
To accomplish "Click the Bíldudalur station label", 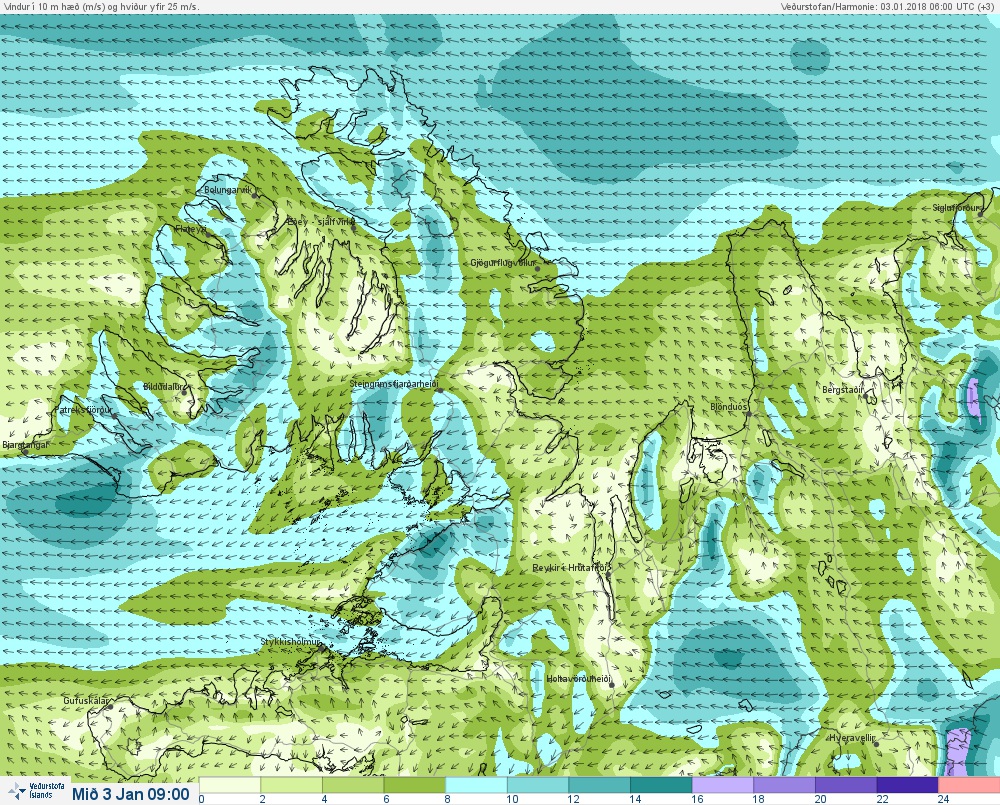I will tap(163, 387).
